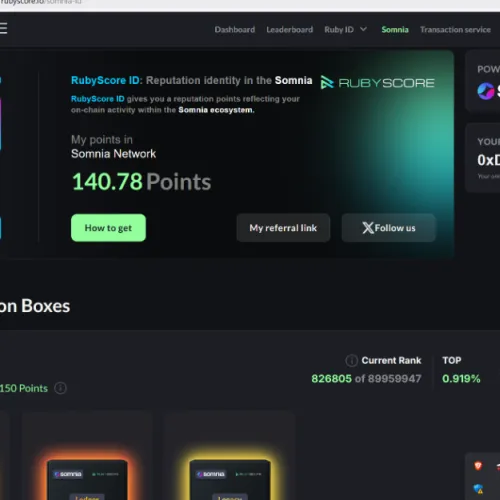Select the Somnia nav item
This screenshot has width=500, height=500.
[395, 30]
